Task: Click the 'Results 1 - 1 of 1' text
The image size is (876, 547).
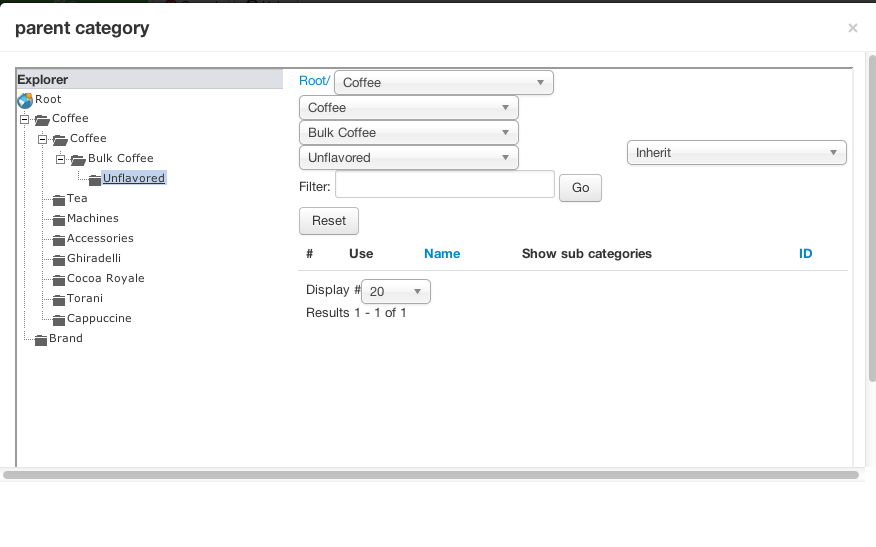Action: point(356,313)
